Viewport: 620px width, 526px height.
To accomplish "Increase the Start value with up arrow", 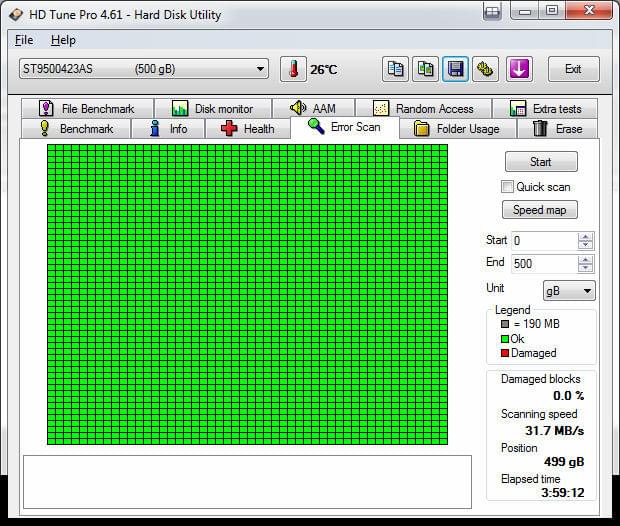I will coord(585,237).
